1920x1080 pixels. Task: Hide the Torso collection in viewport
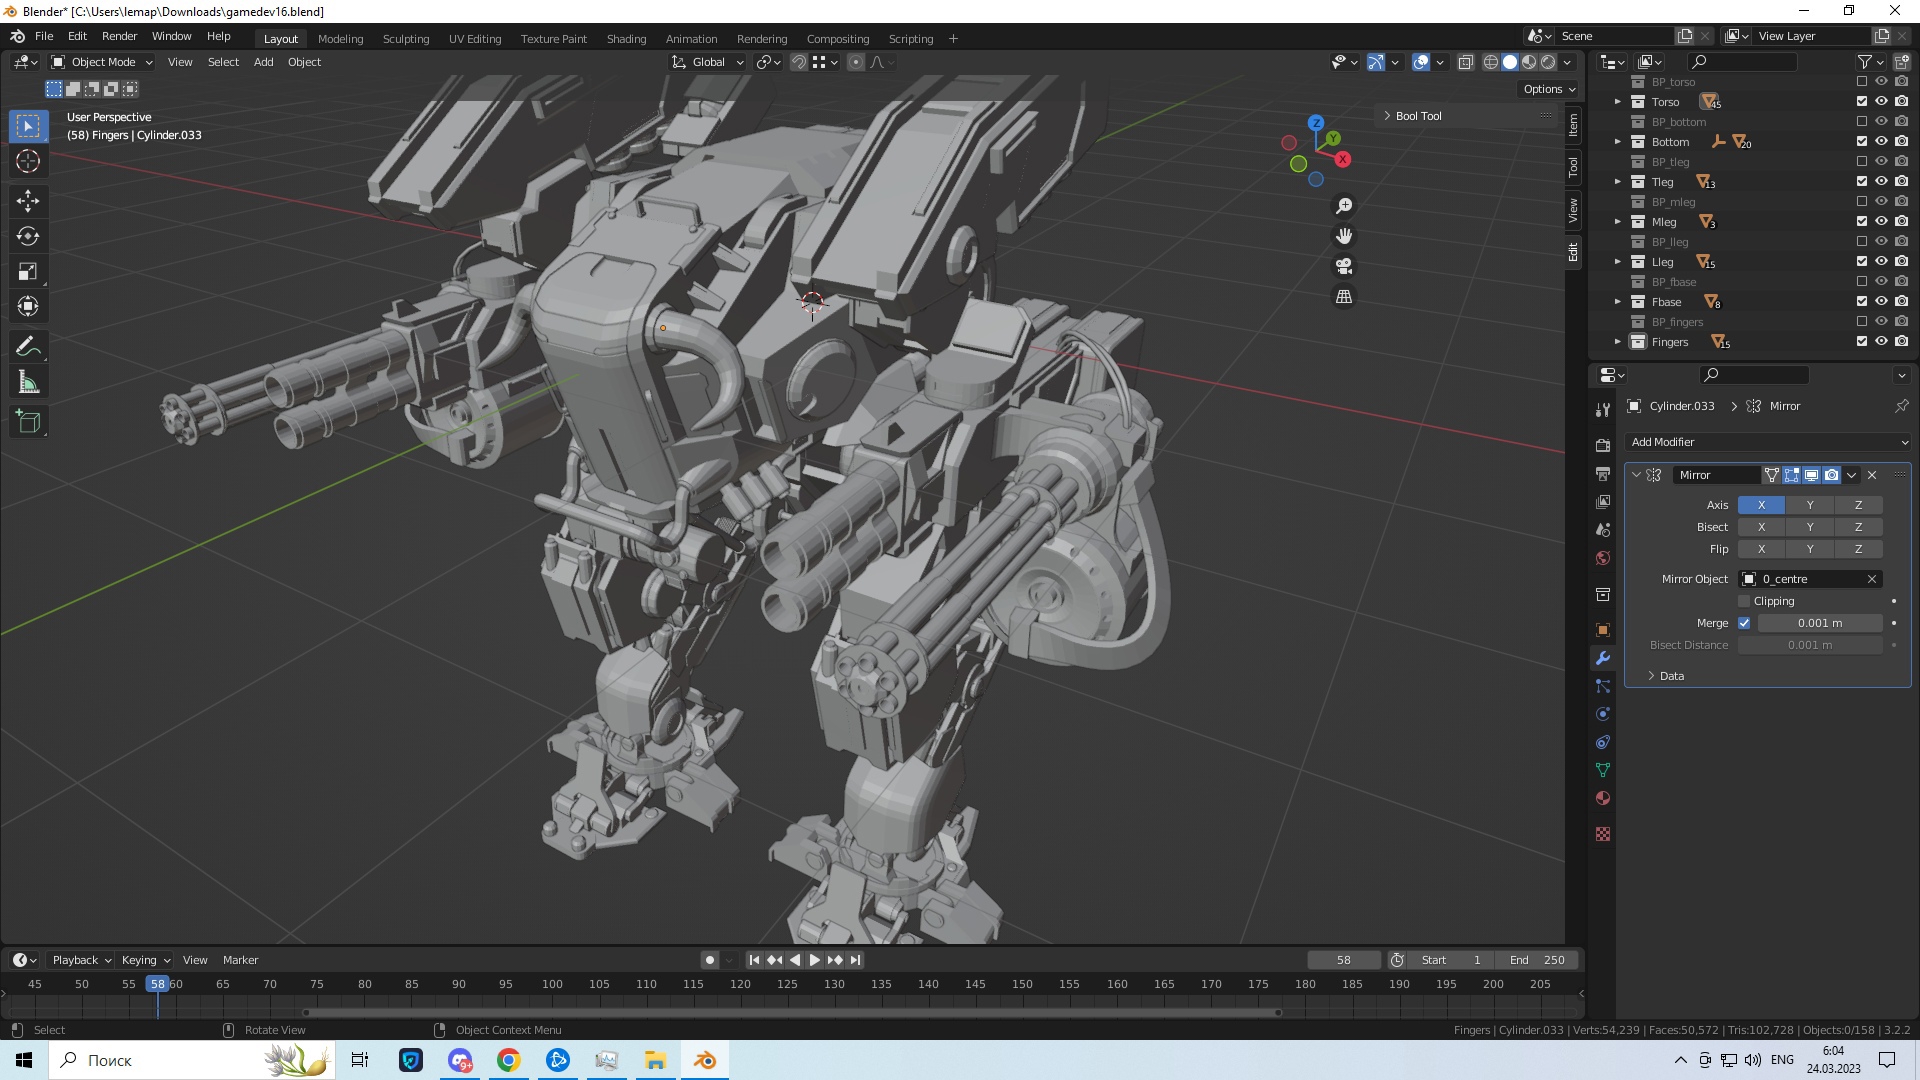(1881, 102)
